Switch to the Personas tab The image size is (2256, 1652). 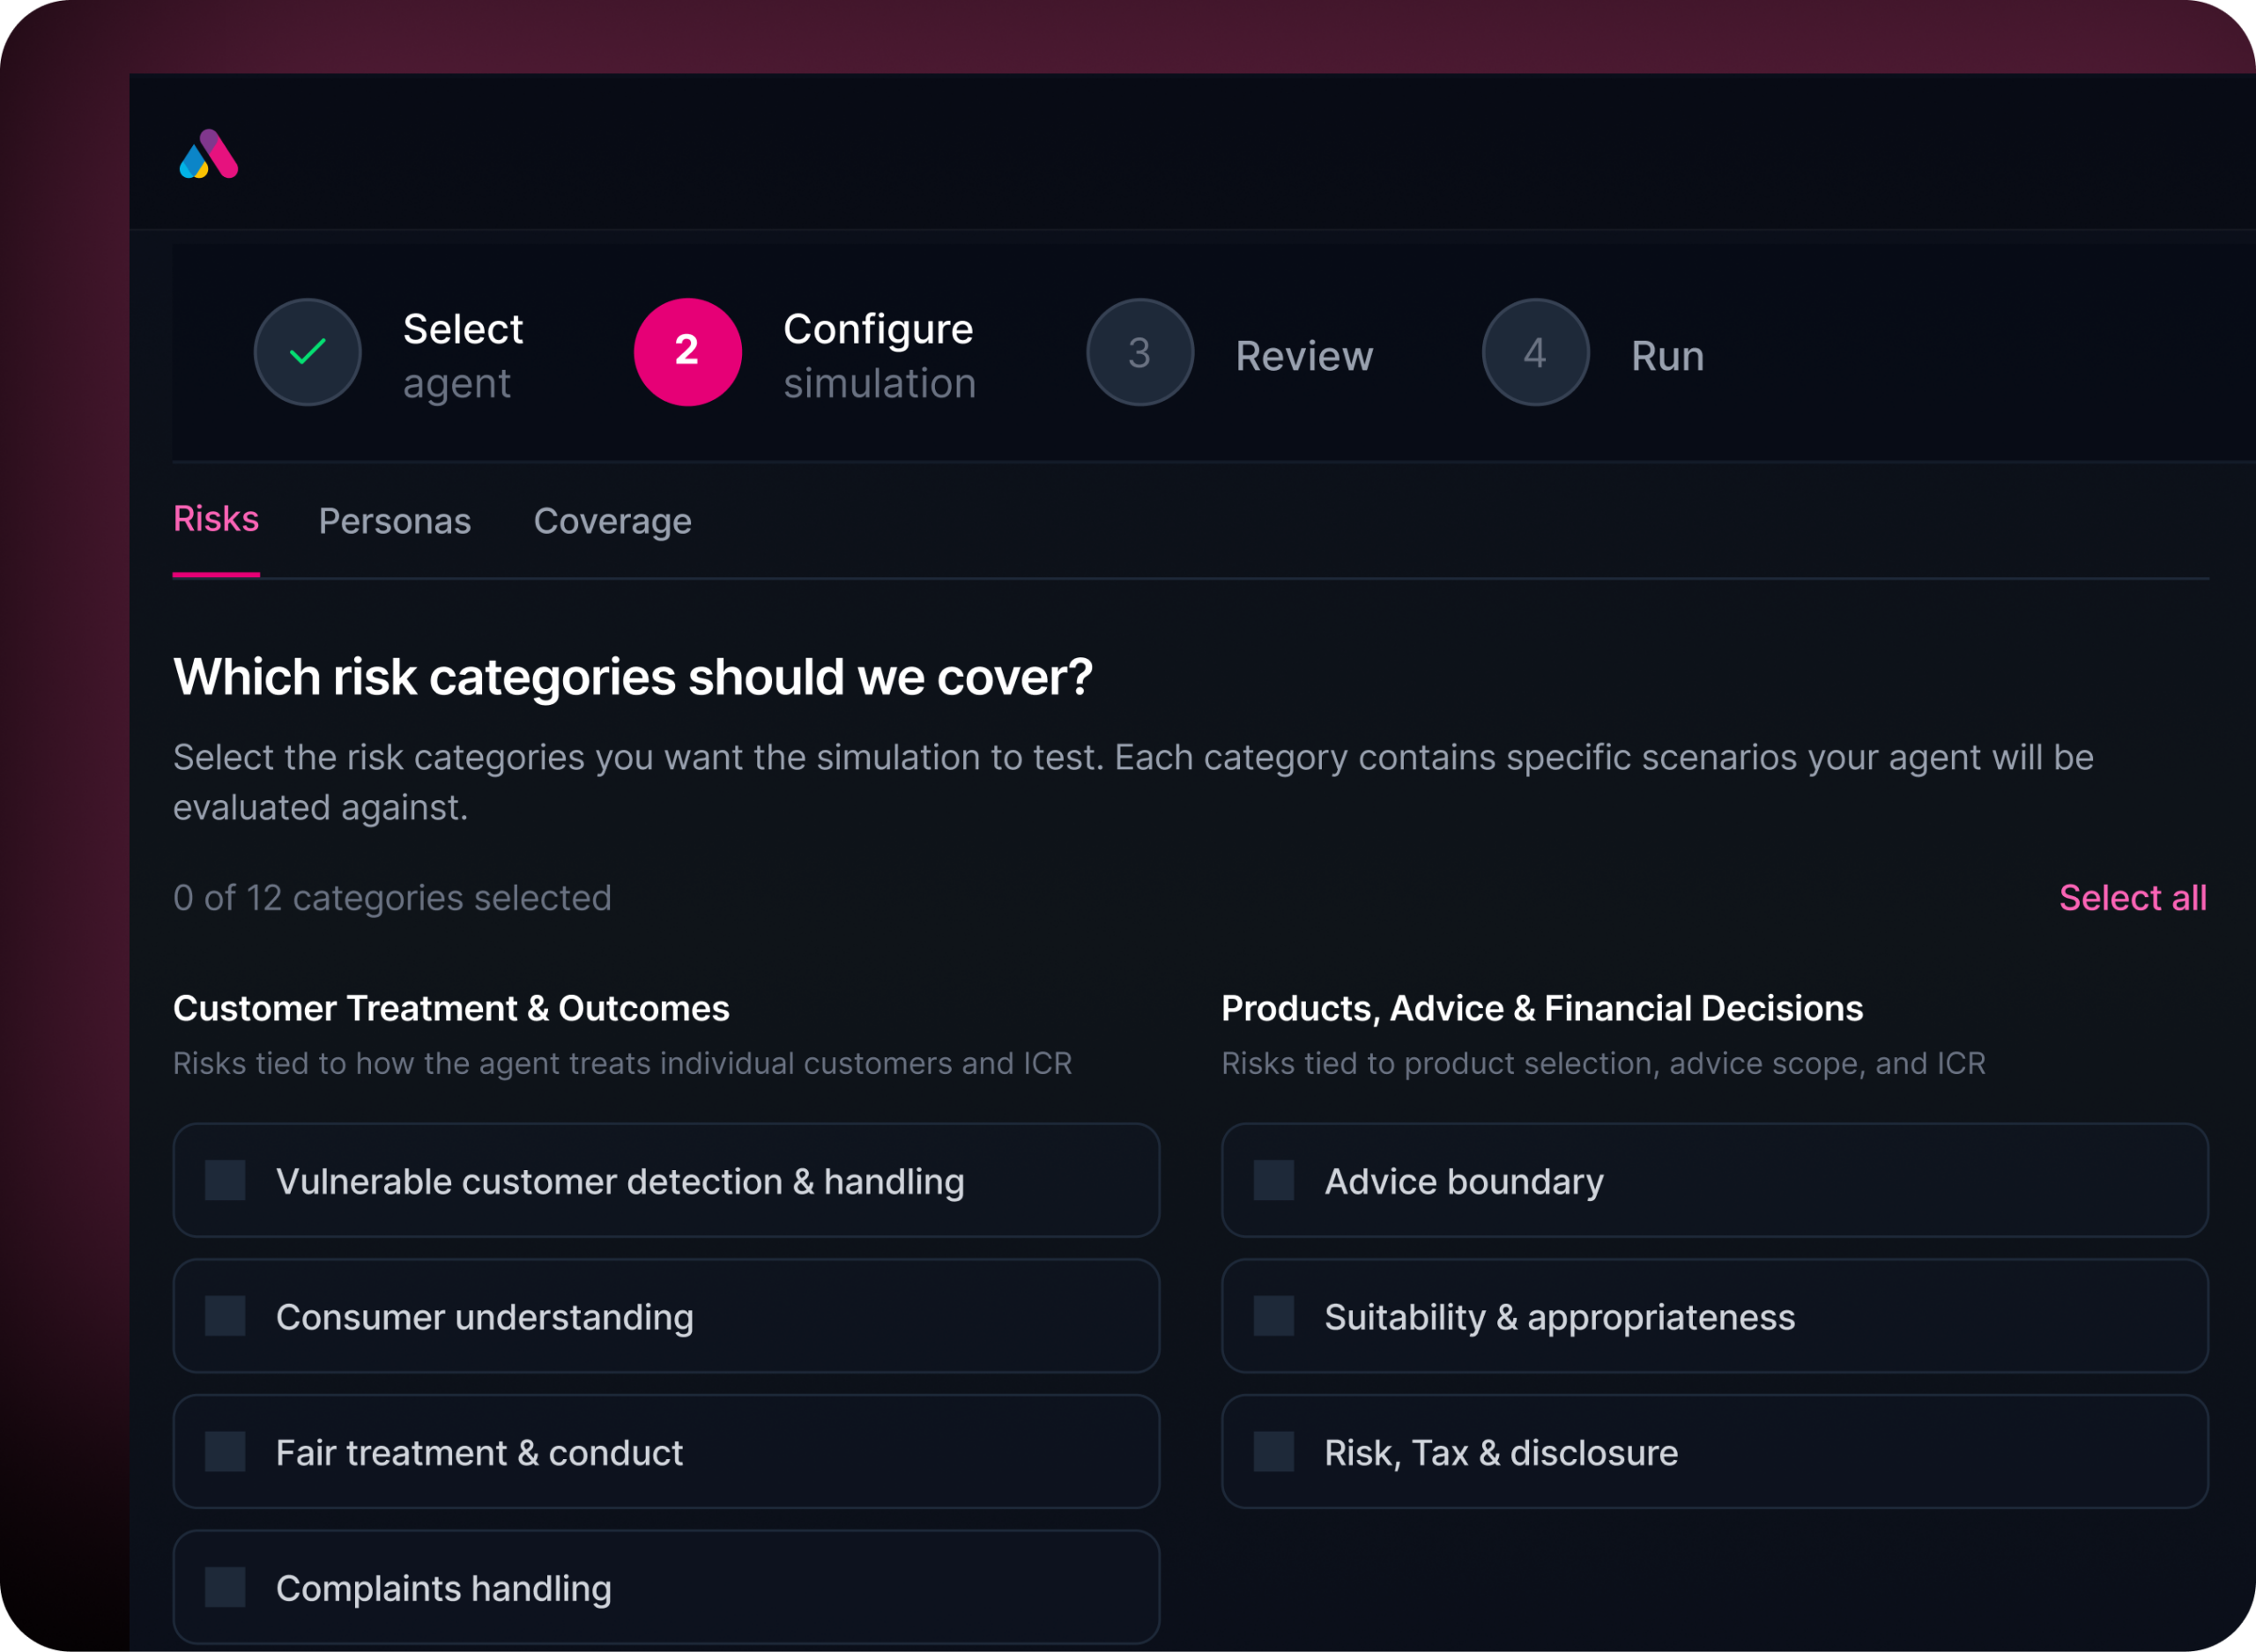point(394,522)
